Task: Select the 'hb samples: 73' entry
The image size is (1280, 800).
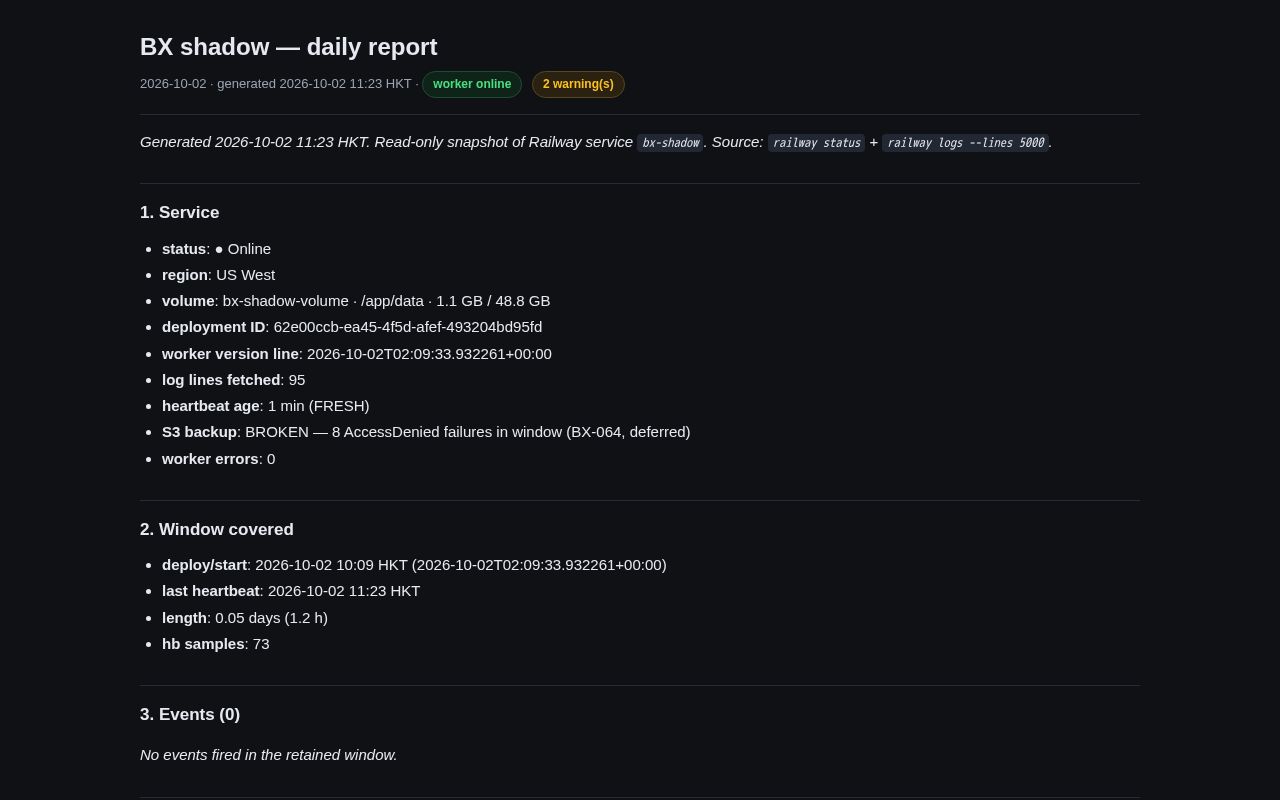Action: 216,644
